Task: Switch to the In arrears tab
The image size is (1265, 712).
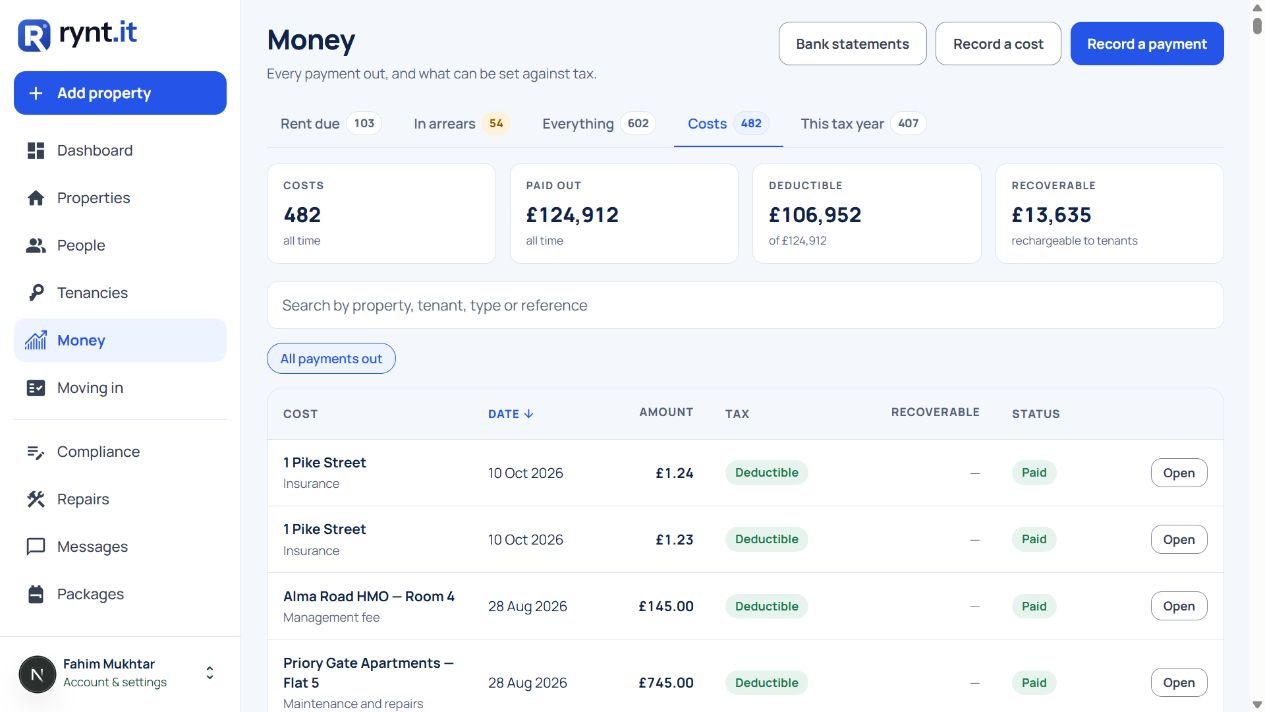Action: 460,124
